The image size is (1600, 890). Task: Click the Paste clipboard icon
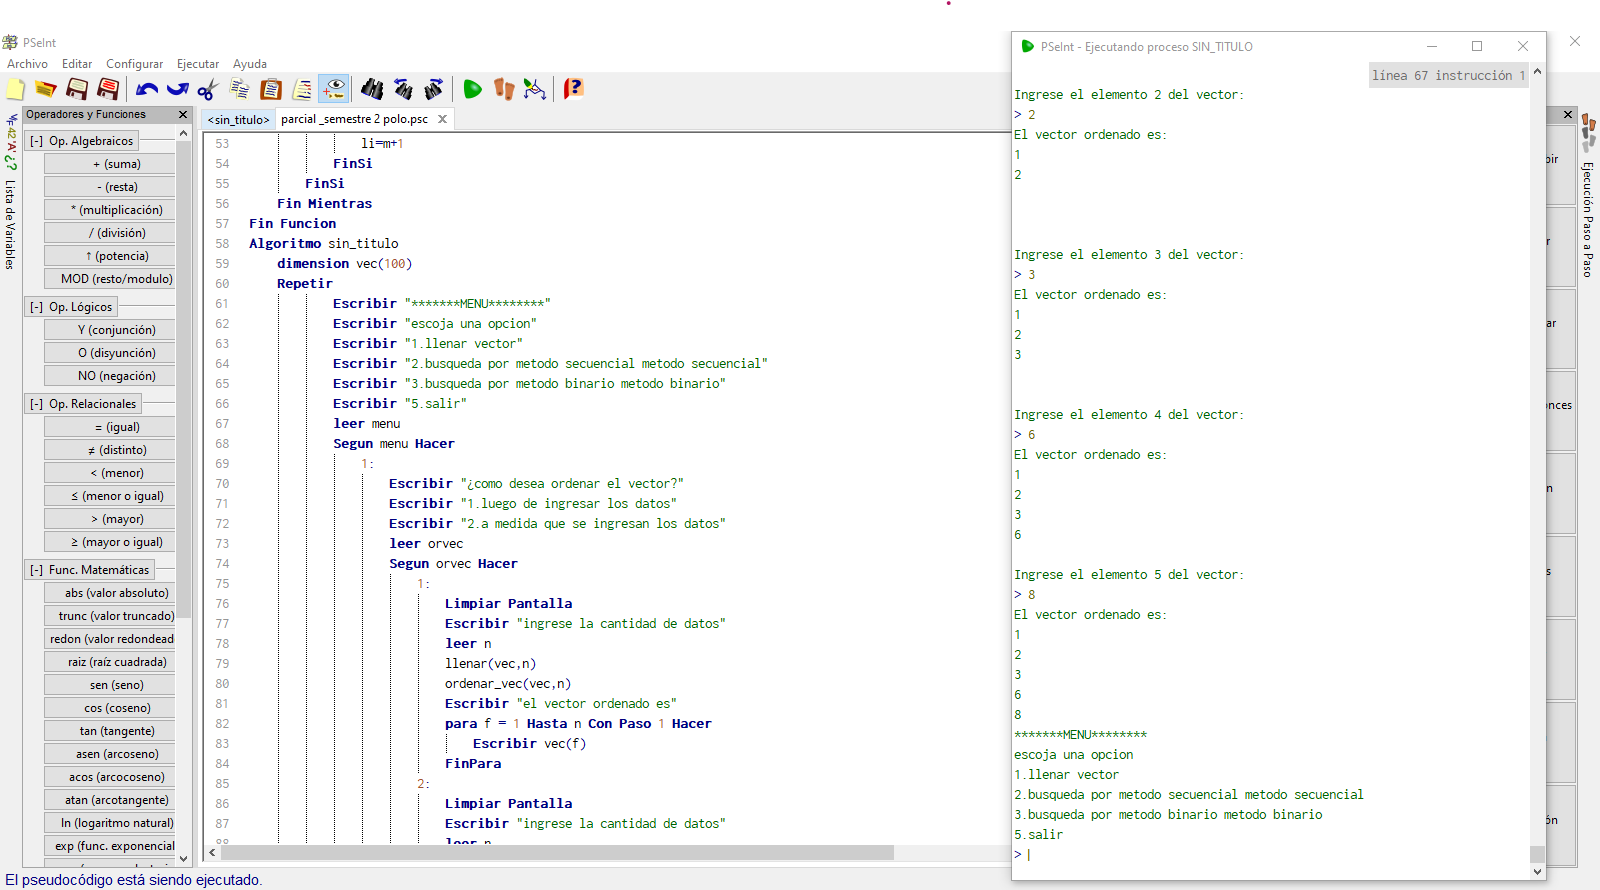pos(270,89)
